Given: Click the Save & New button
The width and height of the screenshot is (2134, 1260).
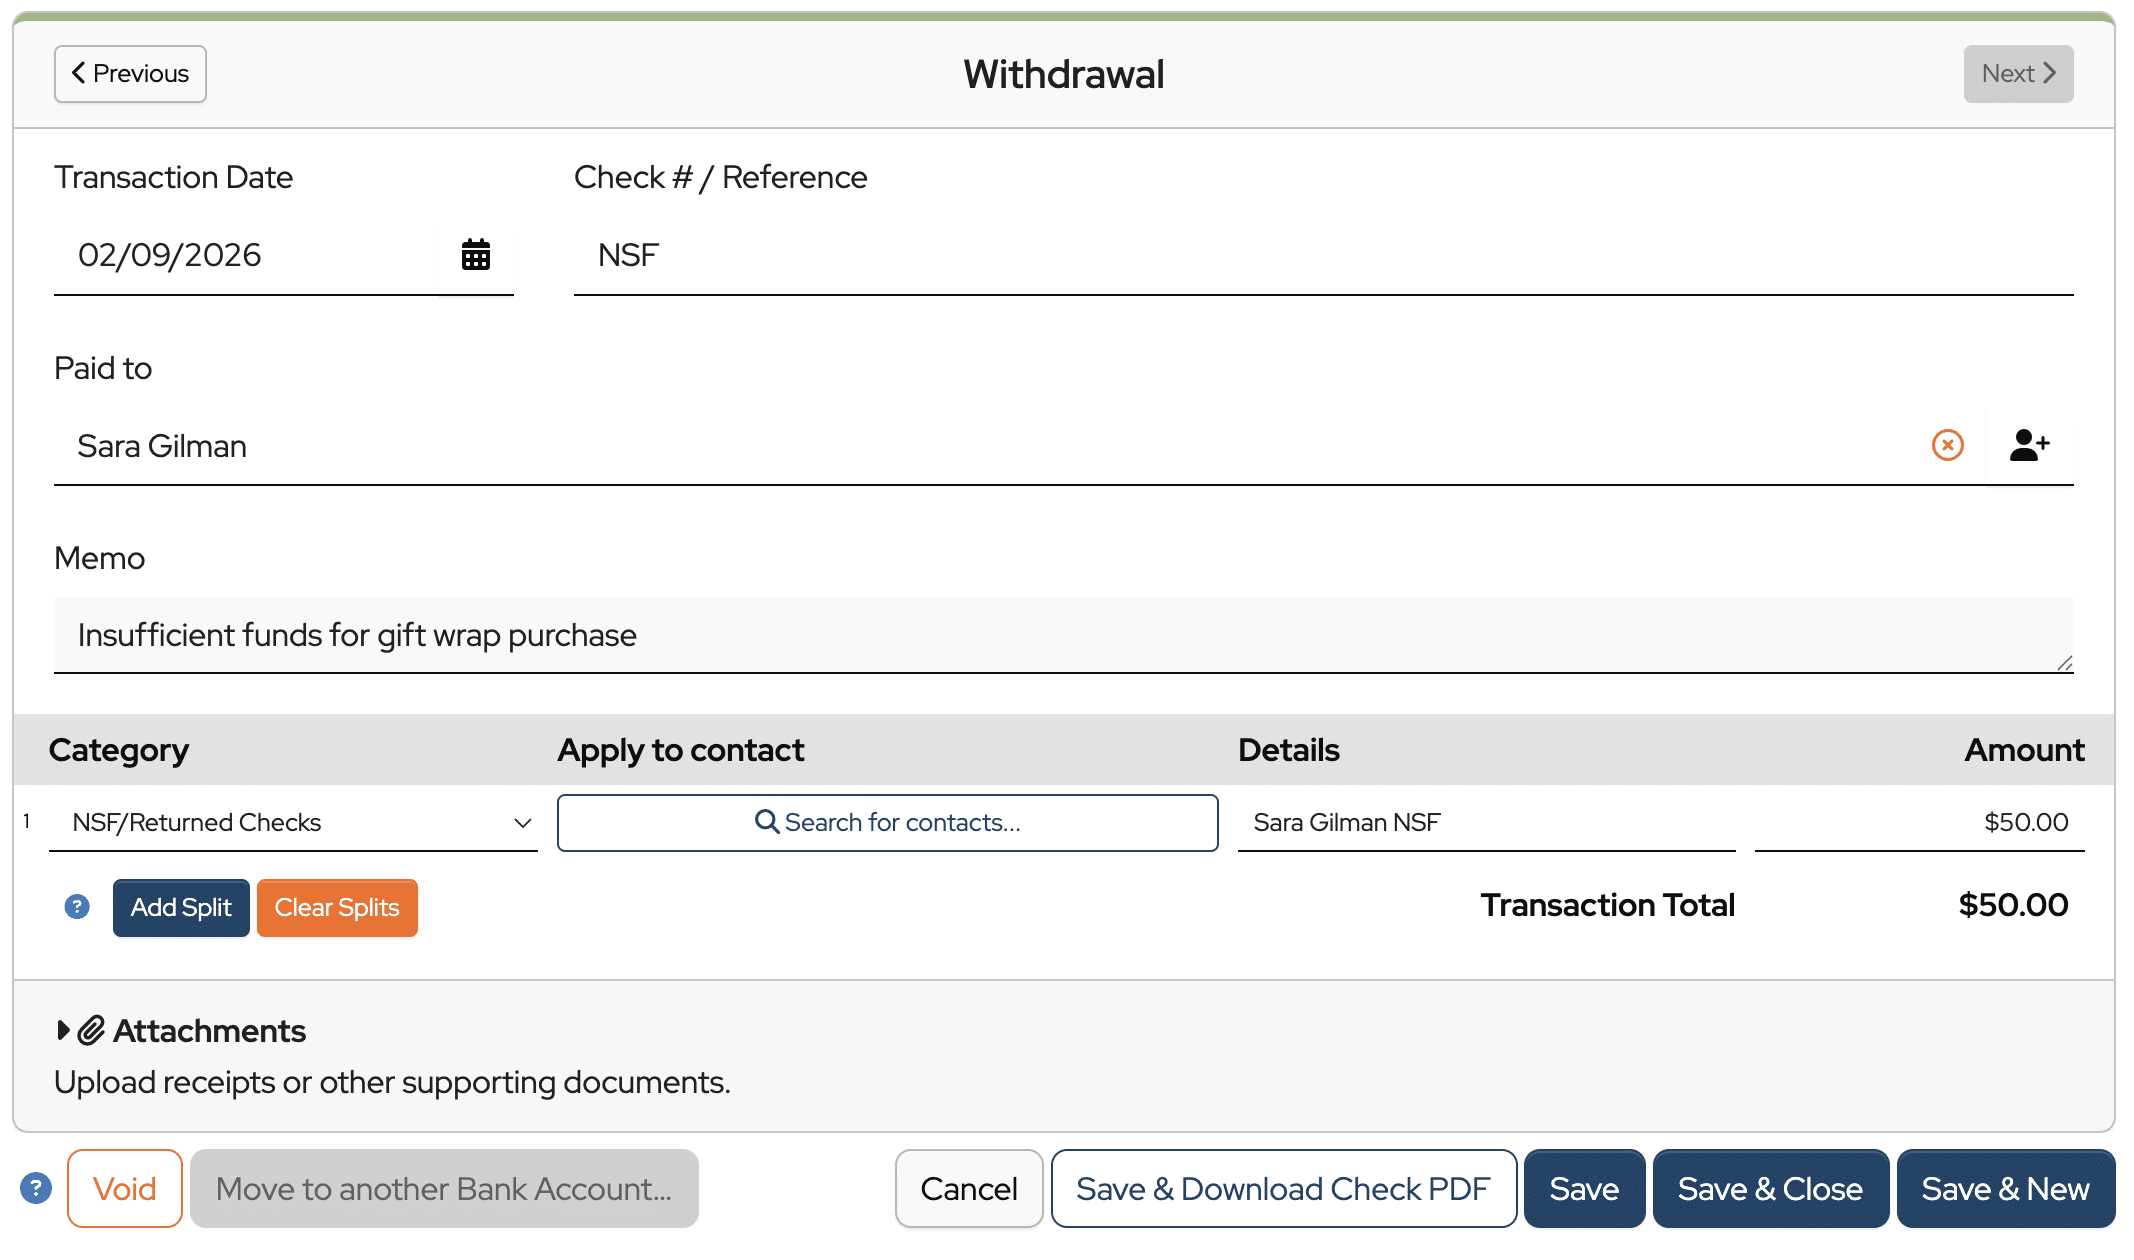Looking at the screenshot, I should point(2005,1188).
